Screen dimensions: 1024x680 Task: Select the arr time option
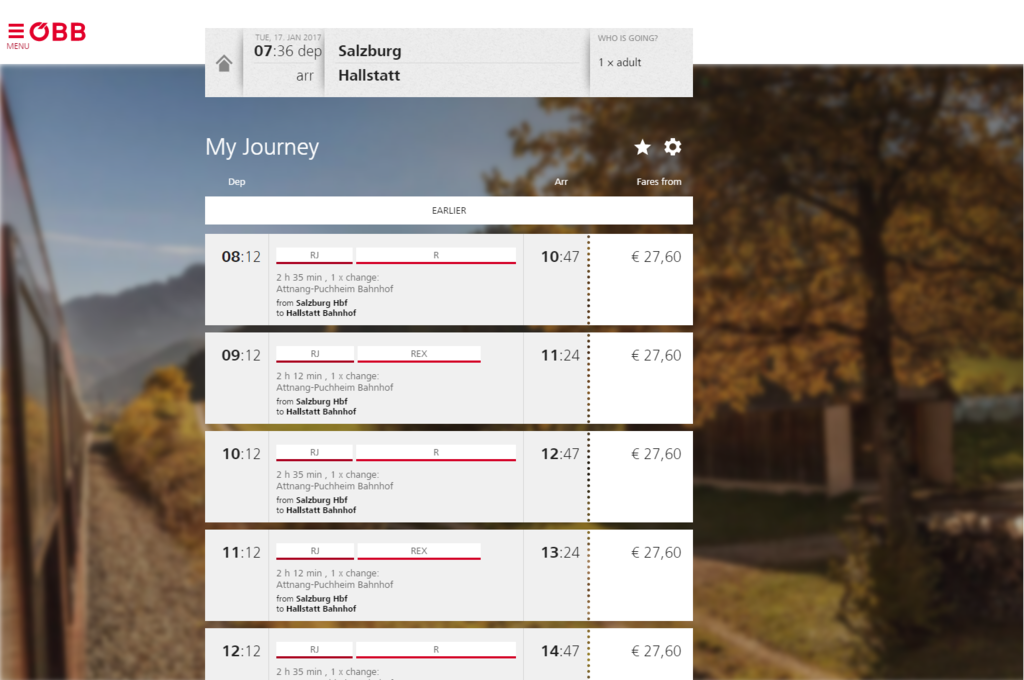click(305, 76)
